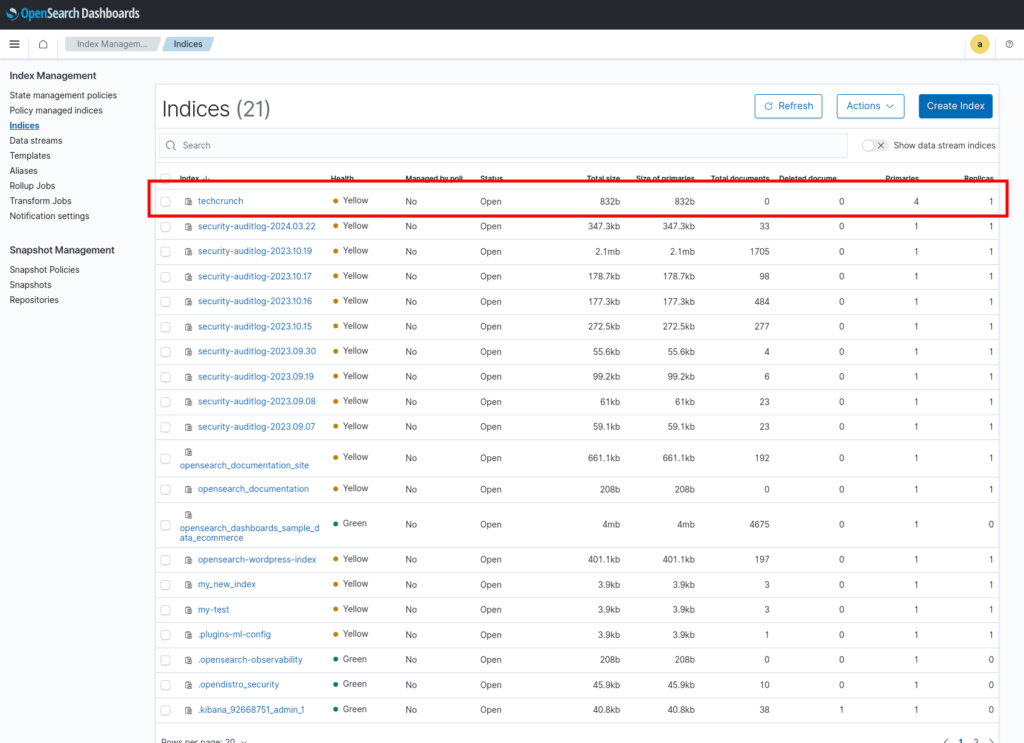Click index icon beside security-auditlog-2023.10.16
Screen dimensions: 1024x743
(x=189, y=302)
